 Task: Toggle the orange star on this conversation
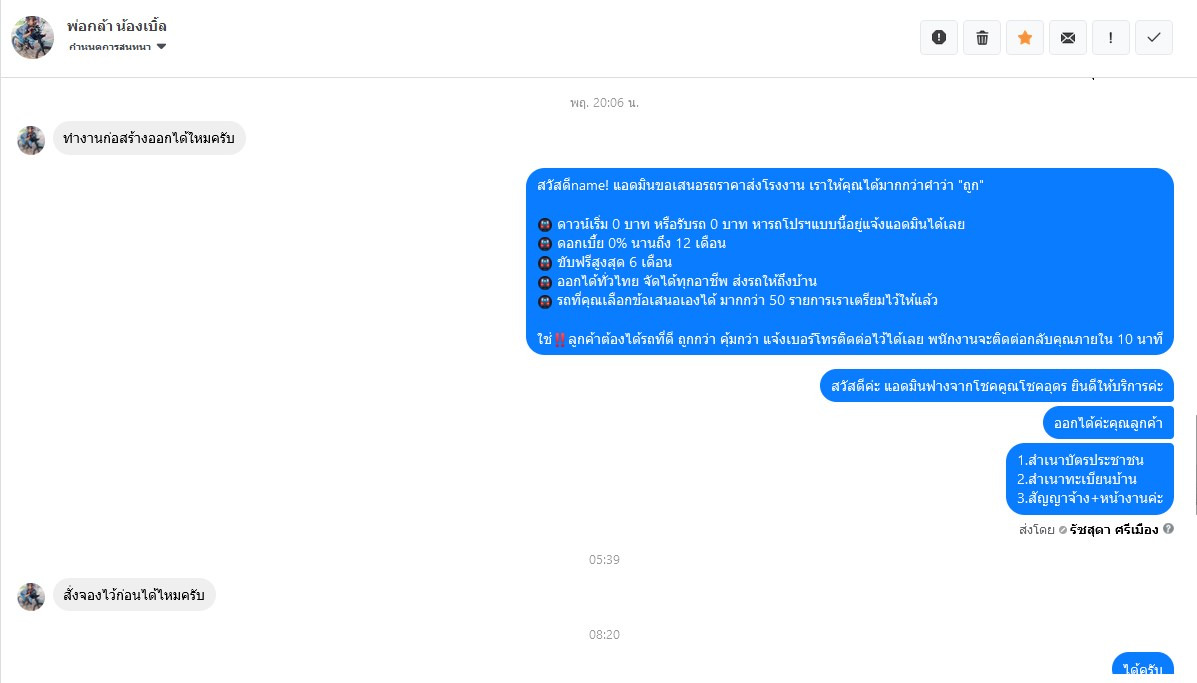click(x=1024, y=37)
